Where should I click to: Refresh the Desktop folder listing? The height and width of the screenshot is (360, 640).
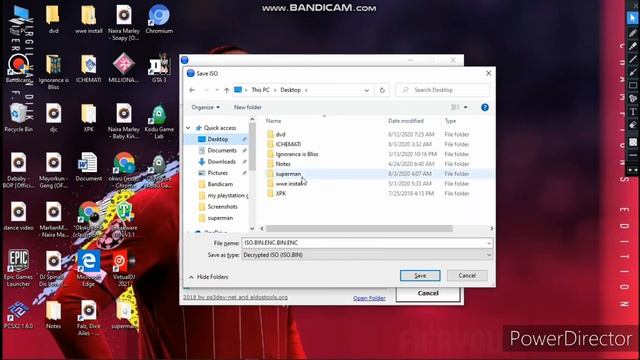pyautogui.click(x=382, y=90)
